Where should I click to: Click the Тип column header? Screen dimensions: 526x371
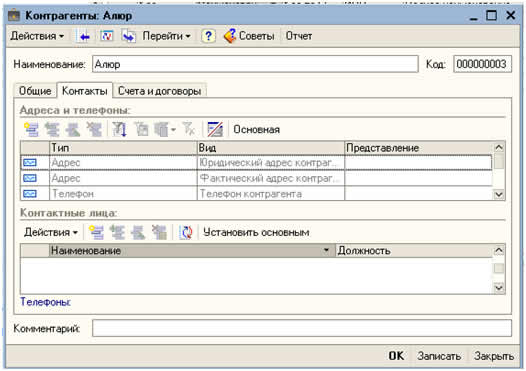click(x=123, y=148)
